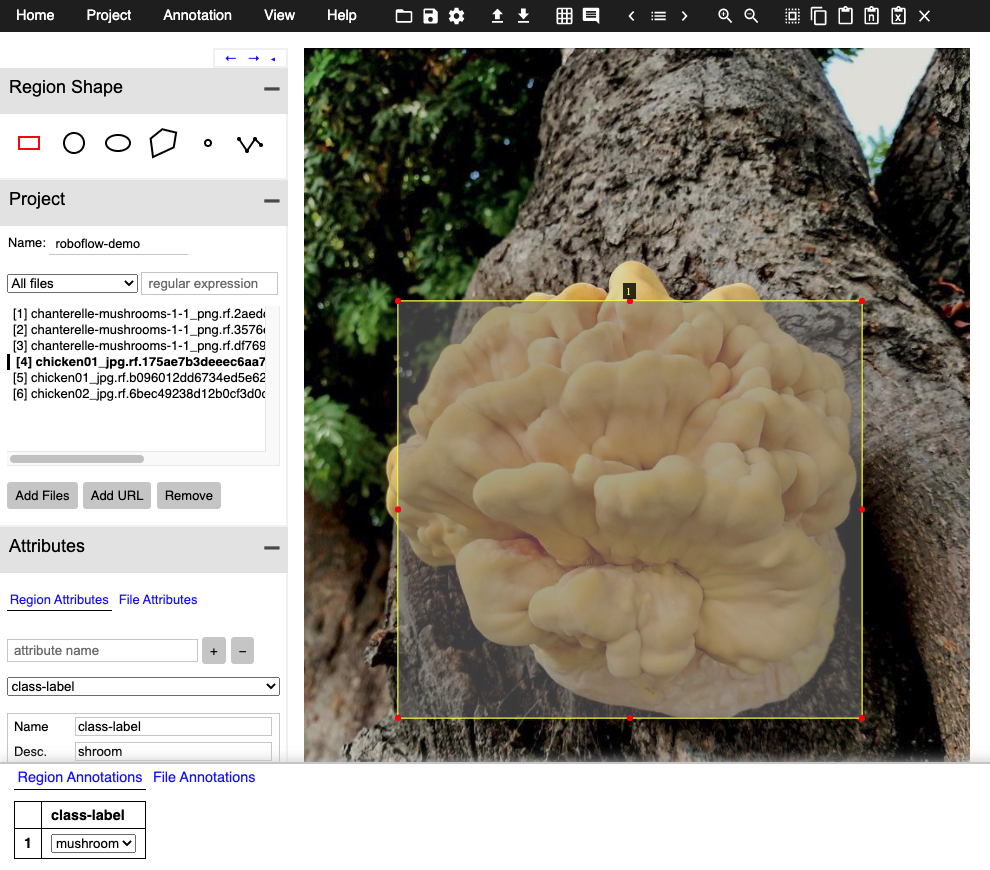Collapse the Project panel
Screen dimensions: 990x870
point(271,199)
